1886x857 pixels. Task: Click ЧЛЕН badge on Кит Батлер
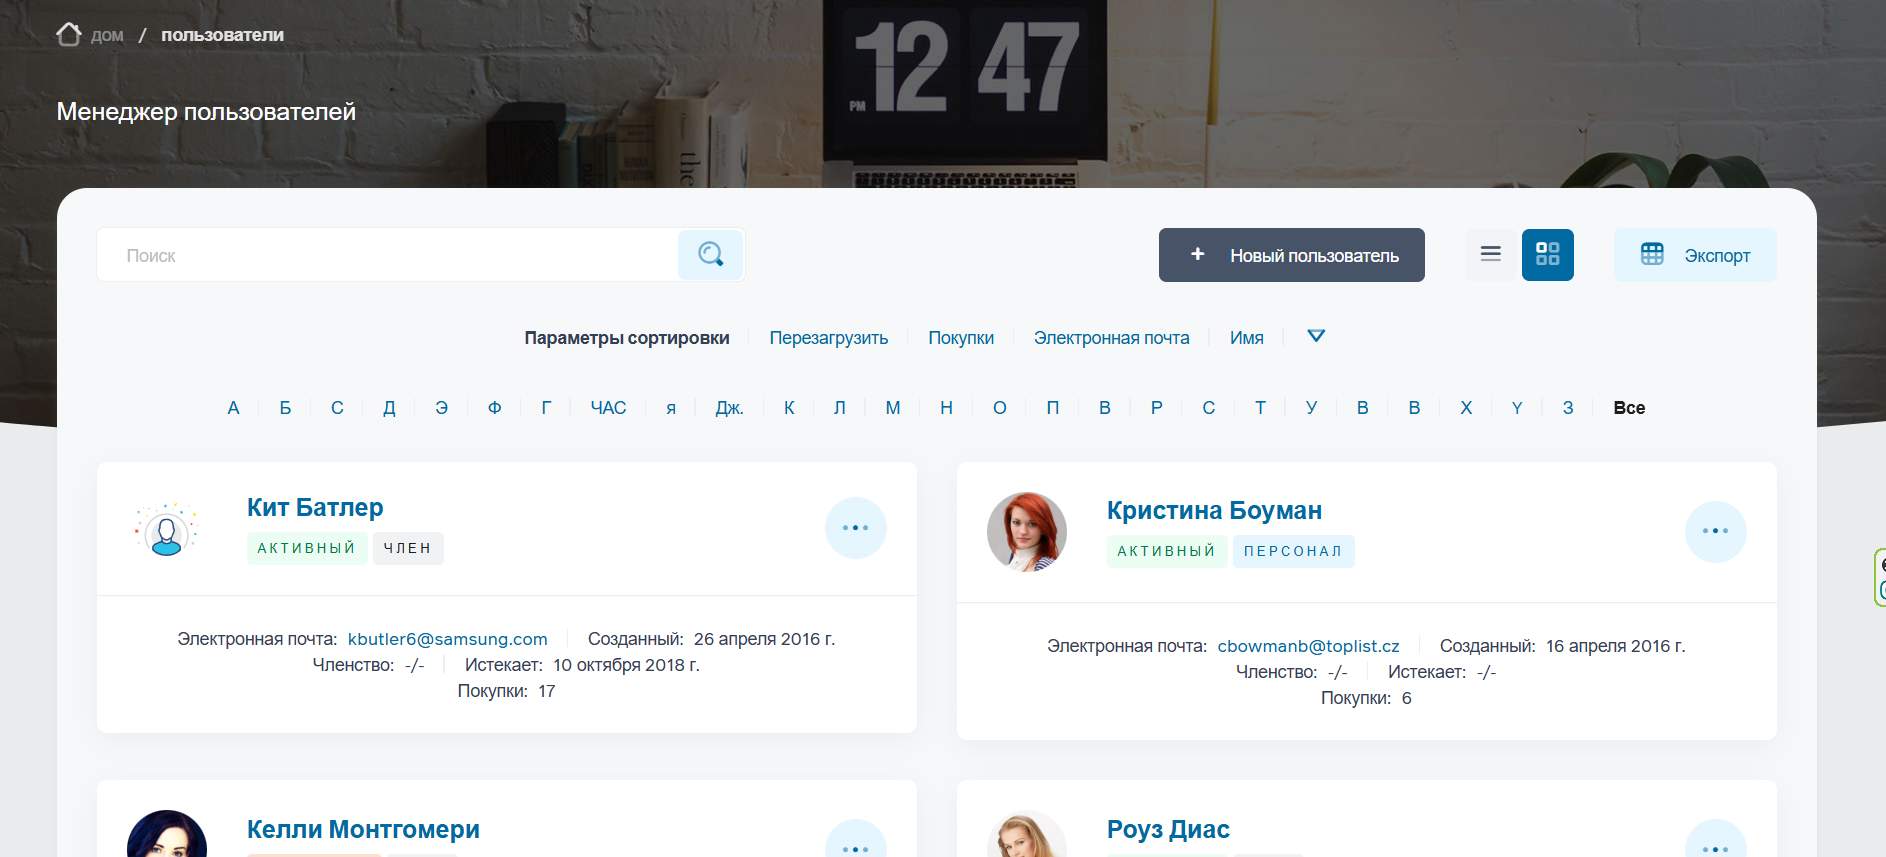pyautogui.click(x=408, y=548)
